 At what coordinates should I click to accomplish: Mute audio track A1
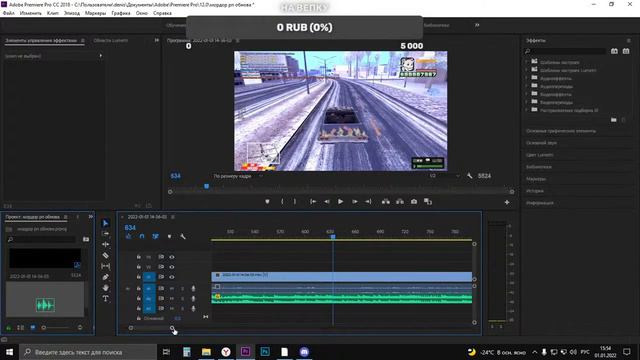pos(172,289)
